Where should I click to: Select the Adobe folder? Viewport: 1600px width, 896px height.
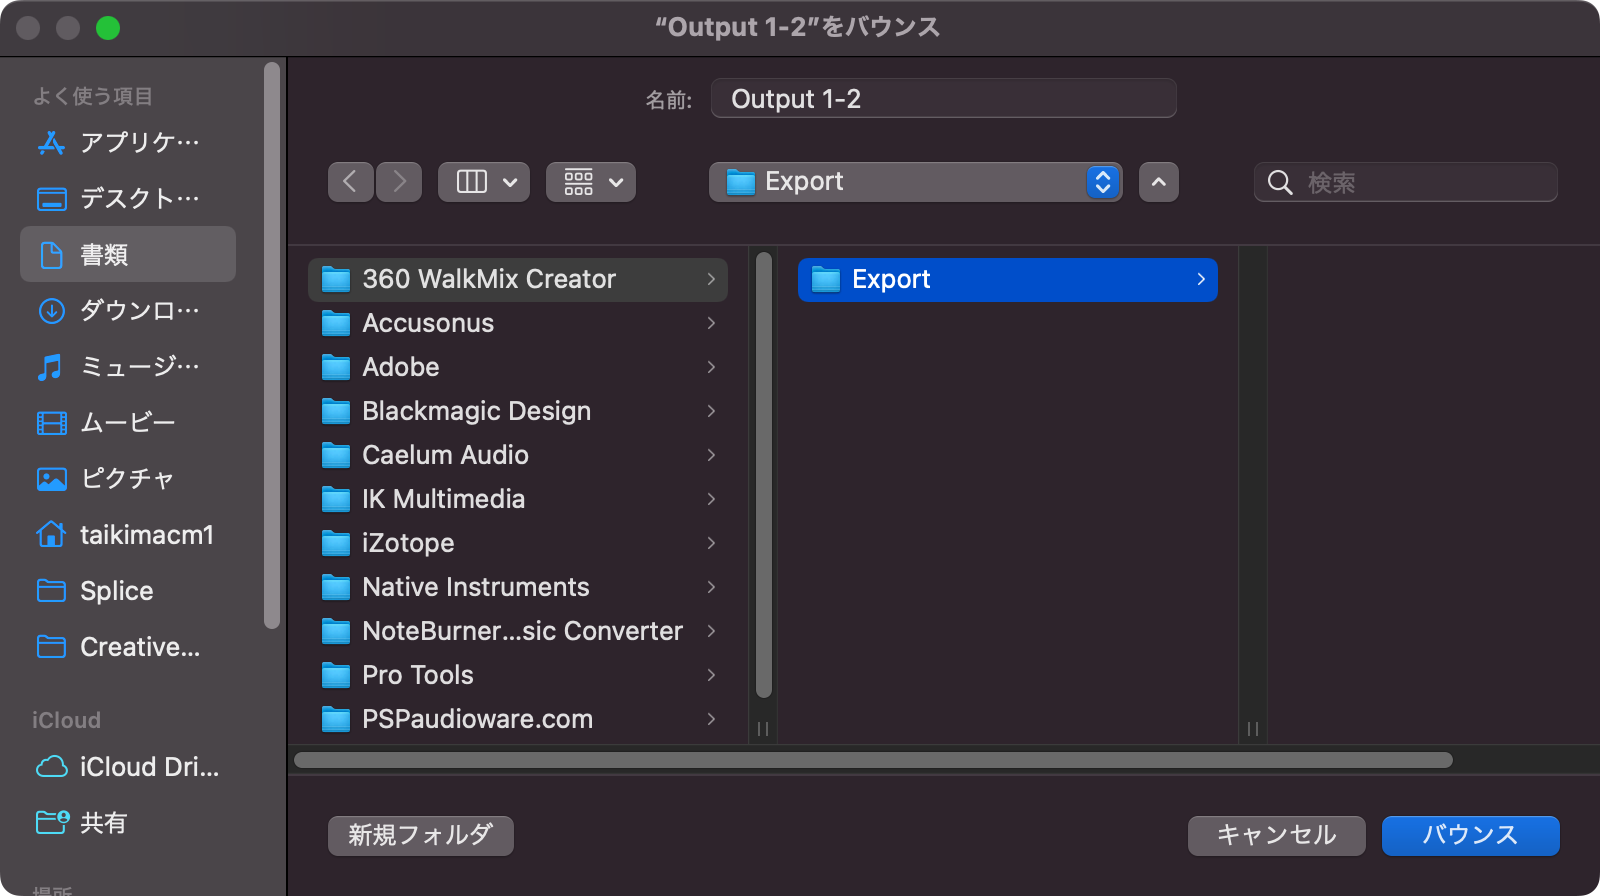[518, 367]
